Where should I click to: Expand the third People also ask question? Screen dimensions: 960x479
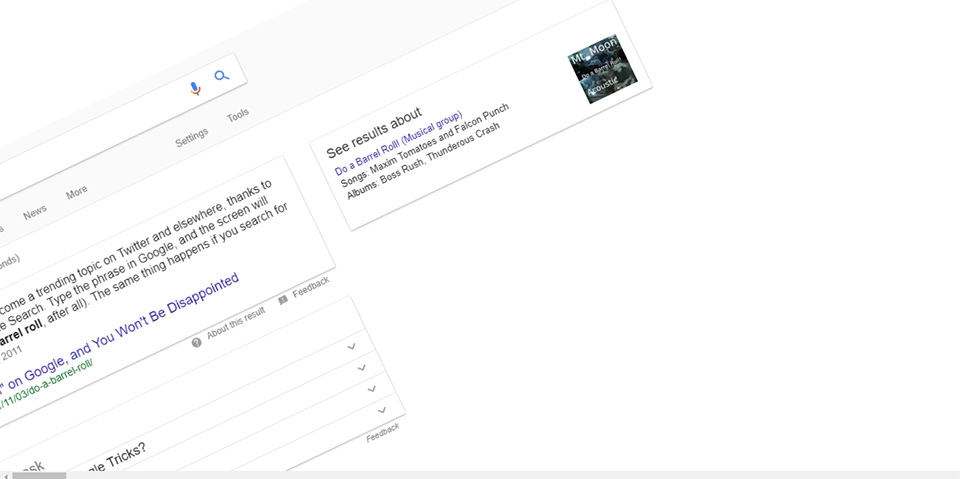click(x=372, y=389)
